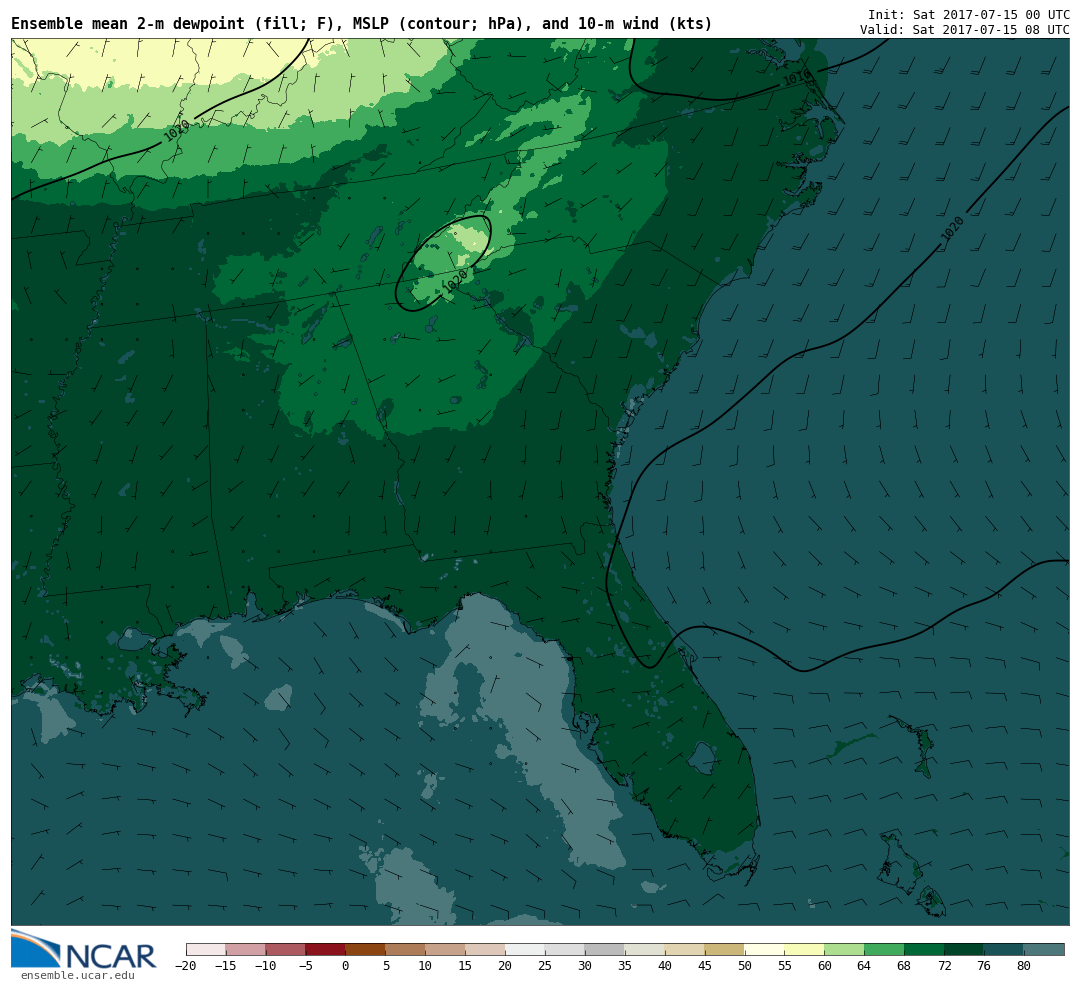
Task: Pick the 60 to 64 light green swatch
Action: click(845, 949)
